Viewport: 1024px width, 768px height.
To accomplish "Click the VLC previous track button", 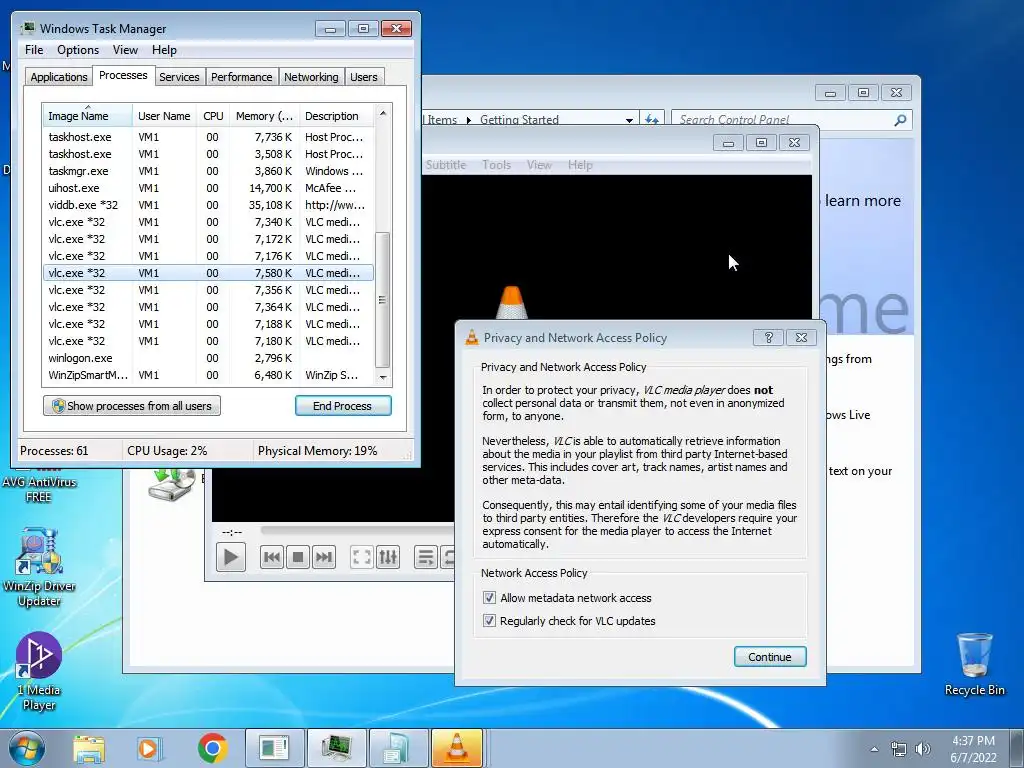I will coord(272,557).
